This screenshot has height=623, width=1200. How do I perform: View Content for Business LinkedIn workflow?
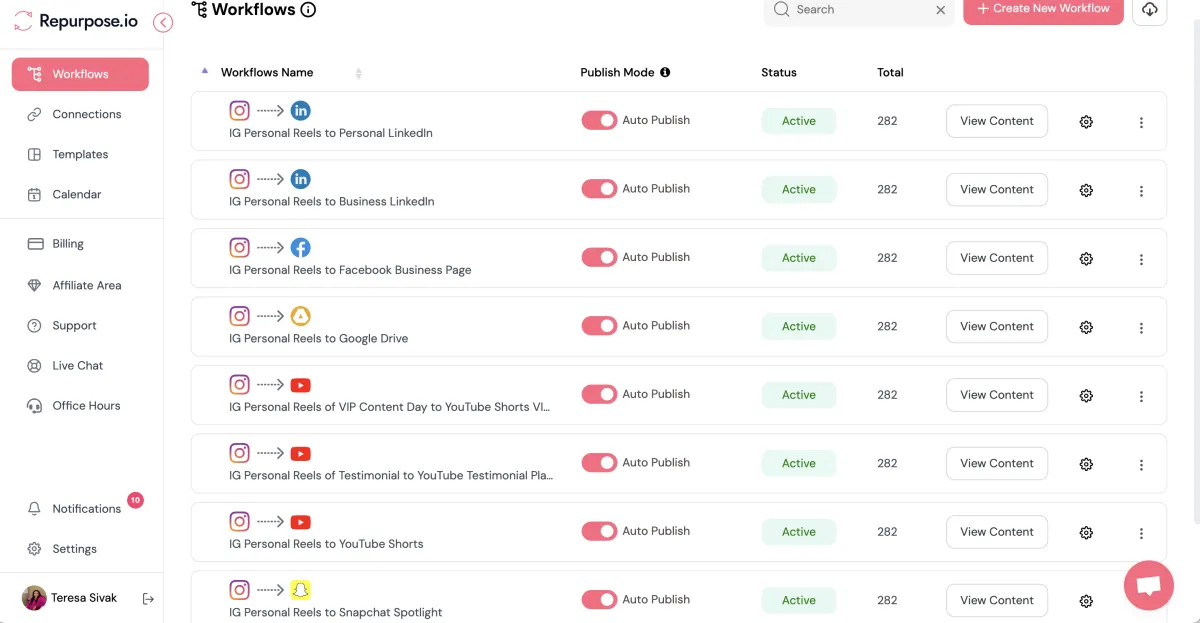997,189
